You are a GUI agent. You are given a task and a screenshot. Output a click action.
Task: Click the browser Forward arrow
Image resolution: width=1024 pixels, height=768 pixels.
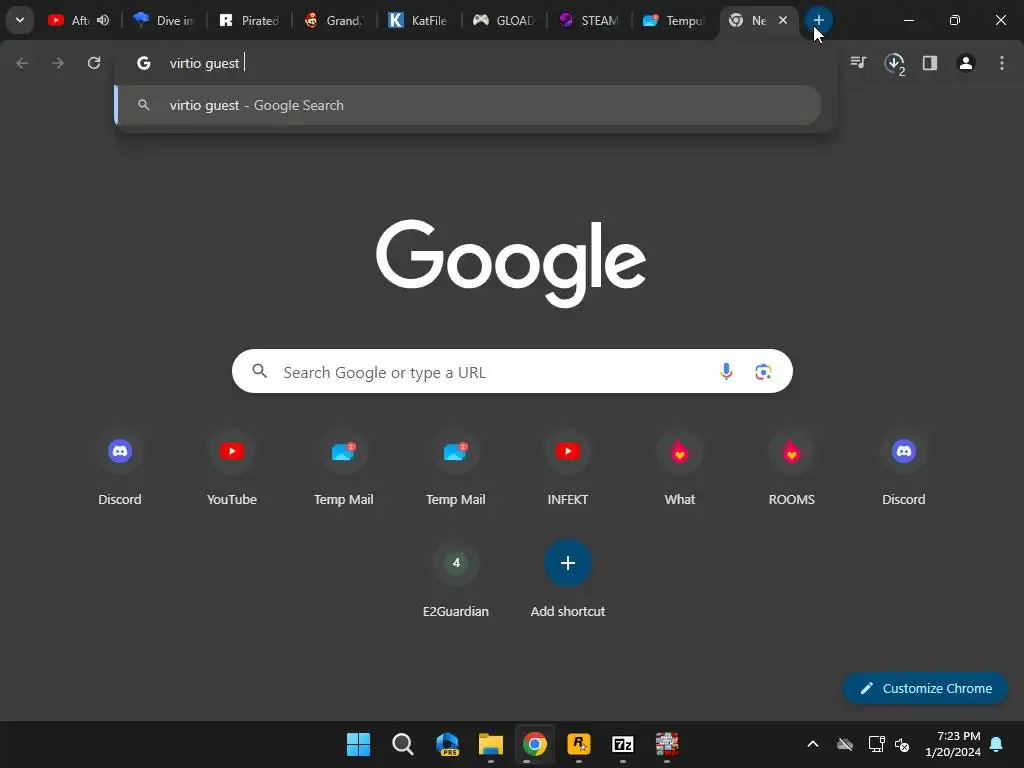pos(58,63)
